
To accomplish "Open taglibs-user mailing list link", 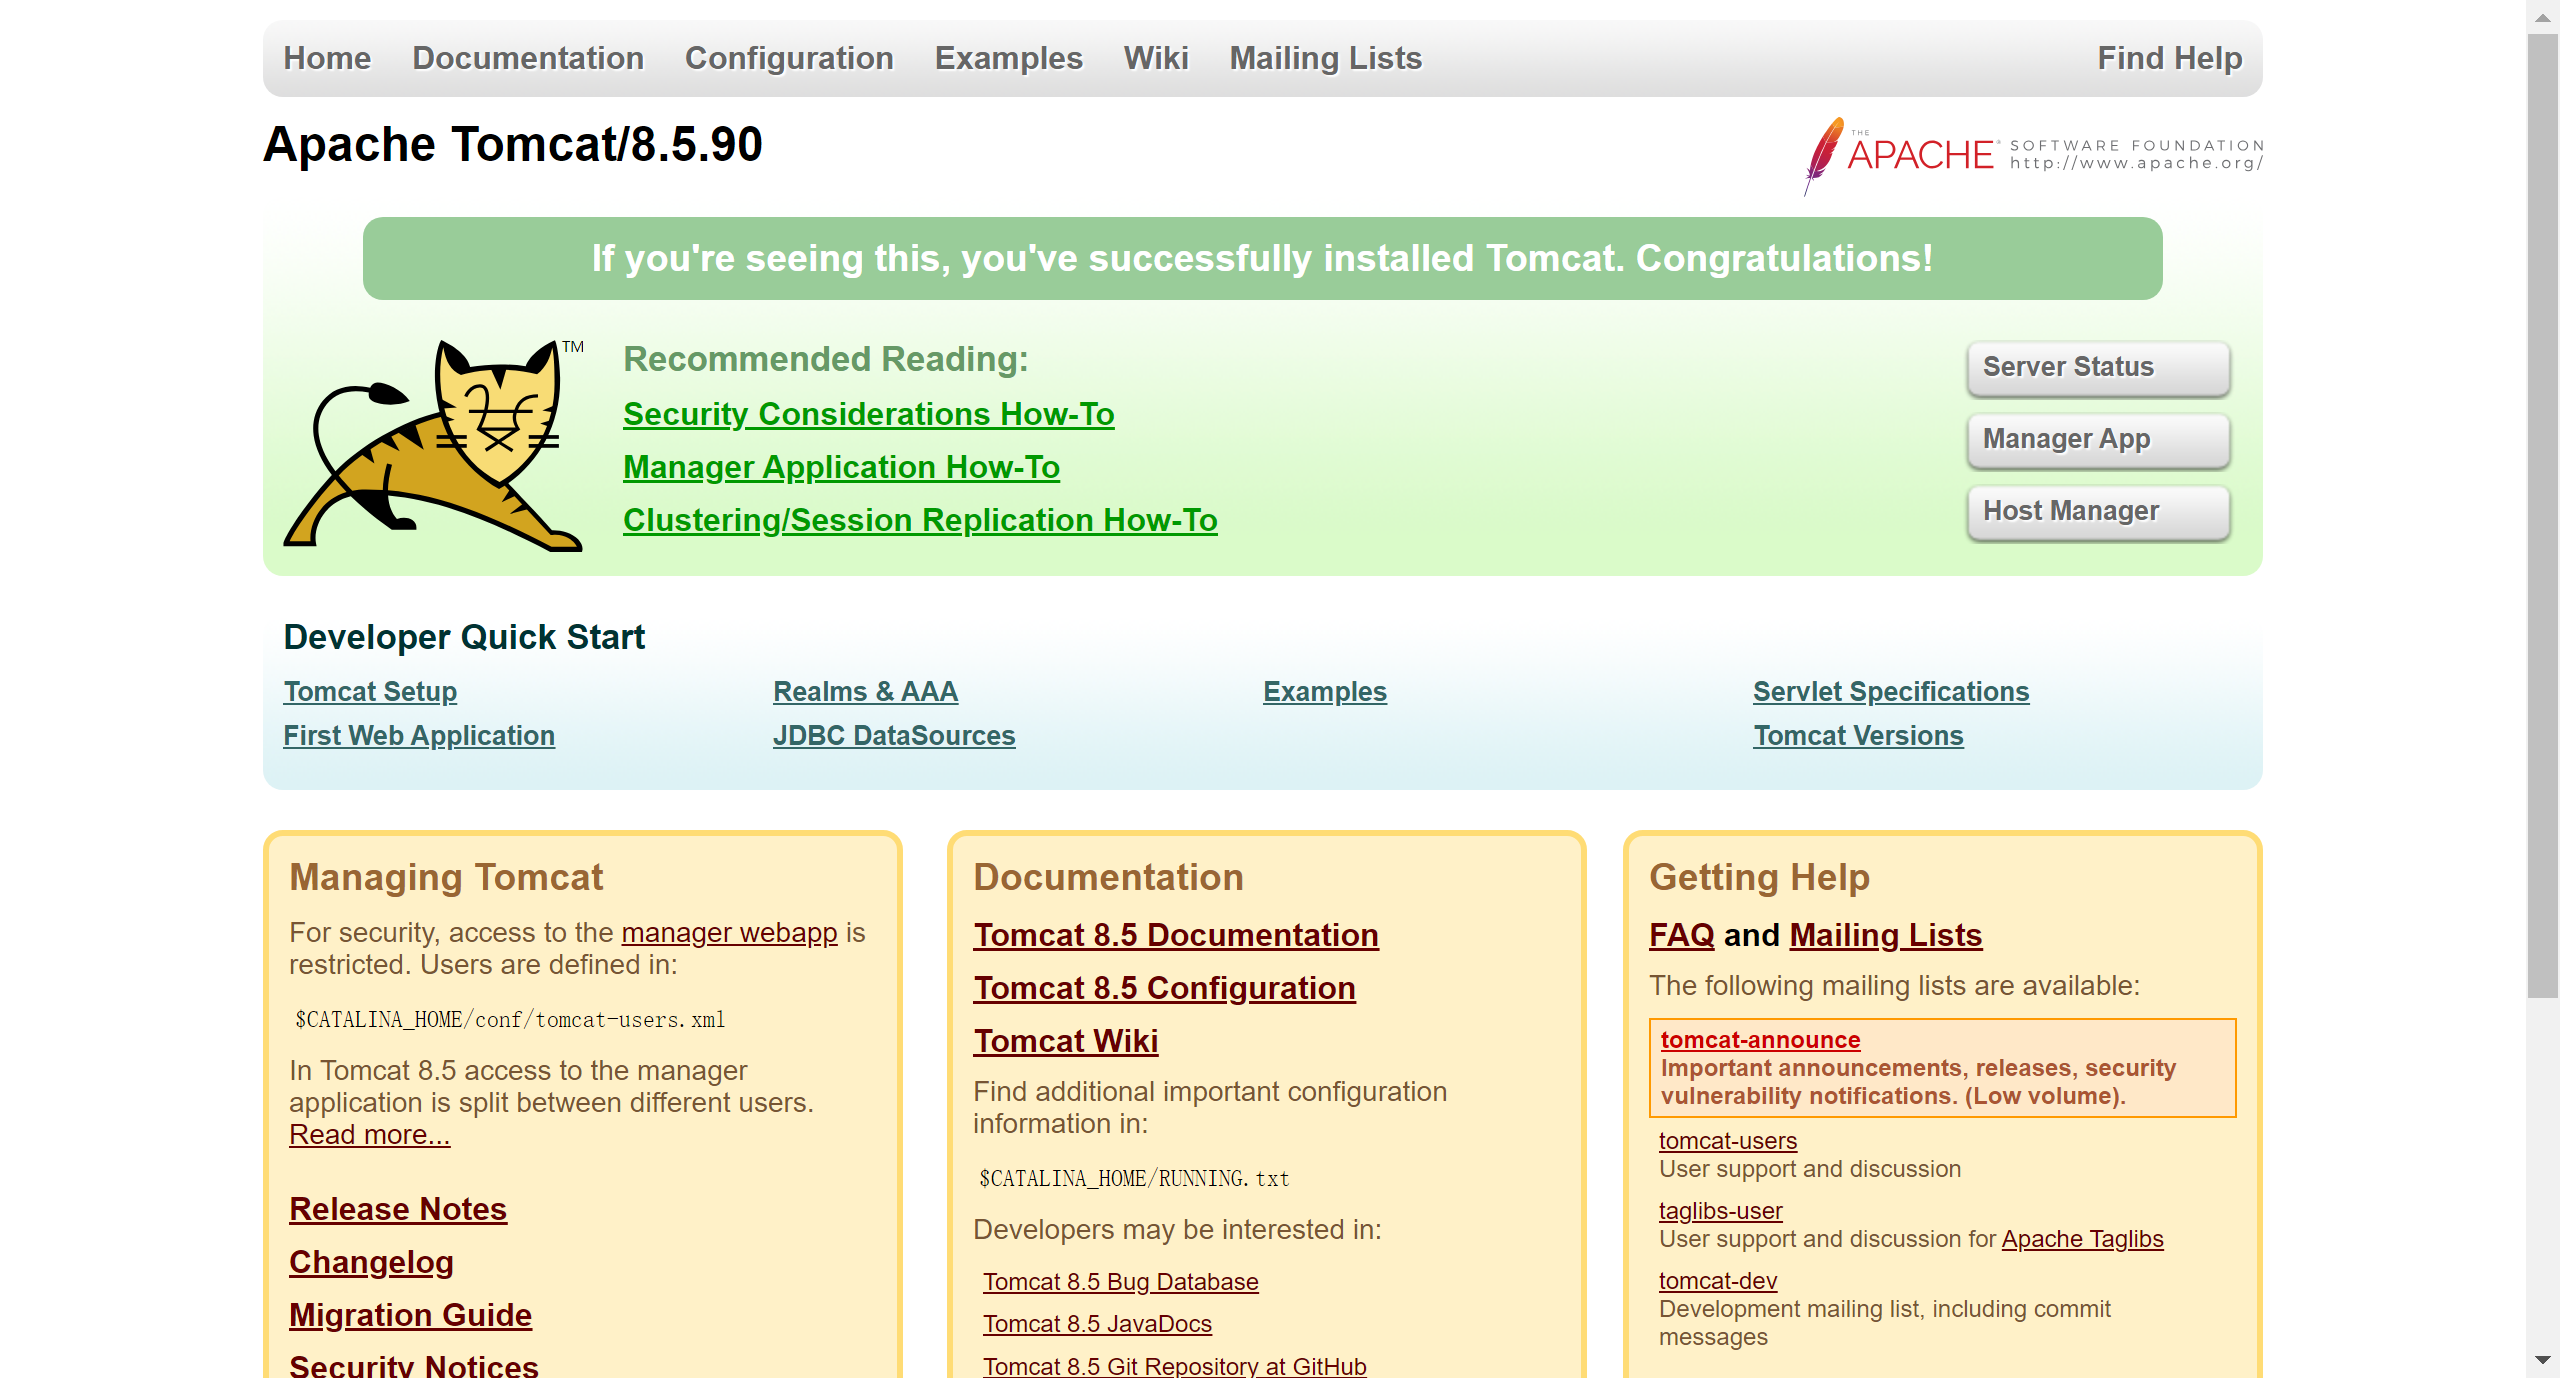I will pos(1720,1211).
